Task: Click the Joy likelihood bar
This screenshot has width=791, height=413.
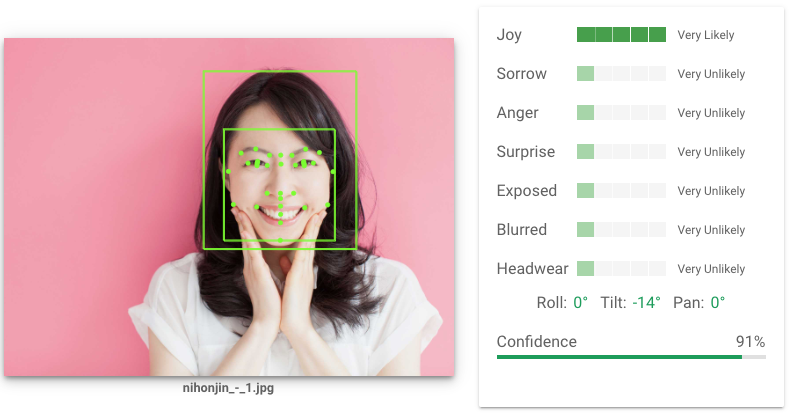Action: [621, 35]
